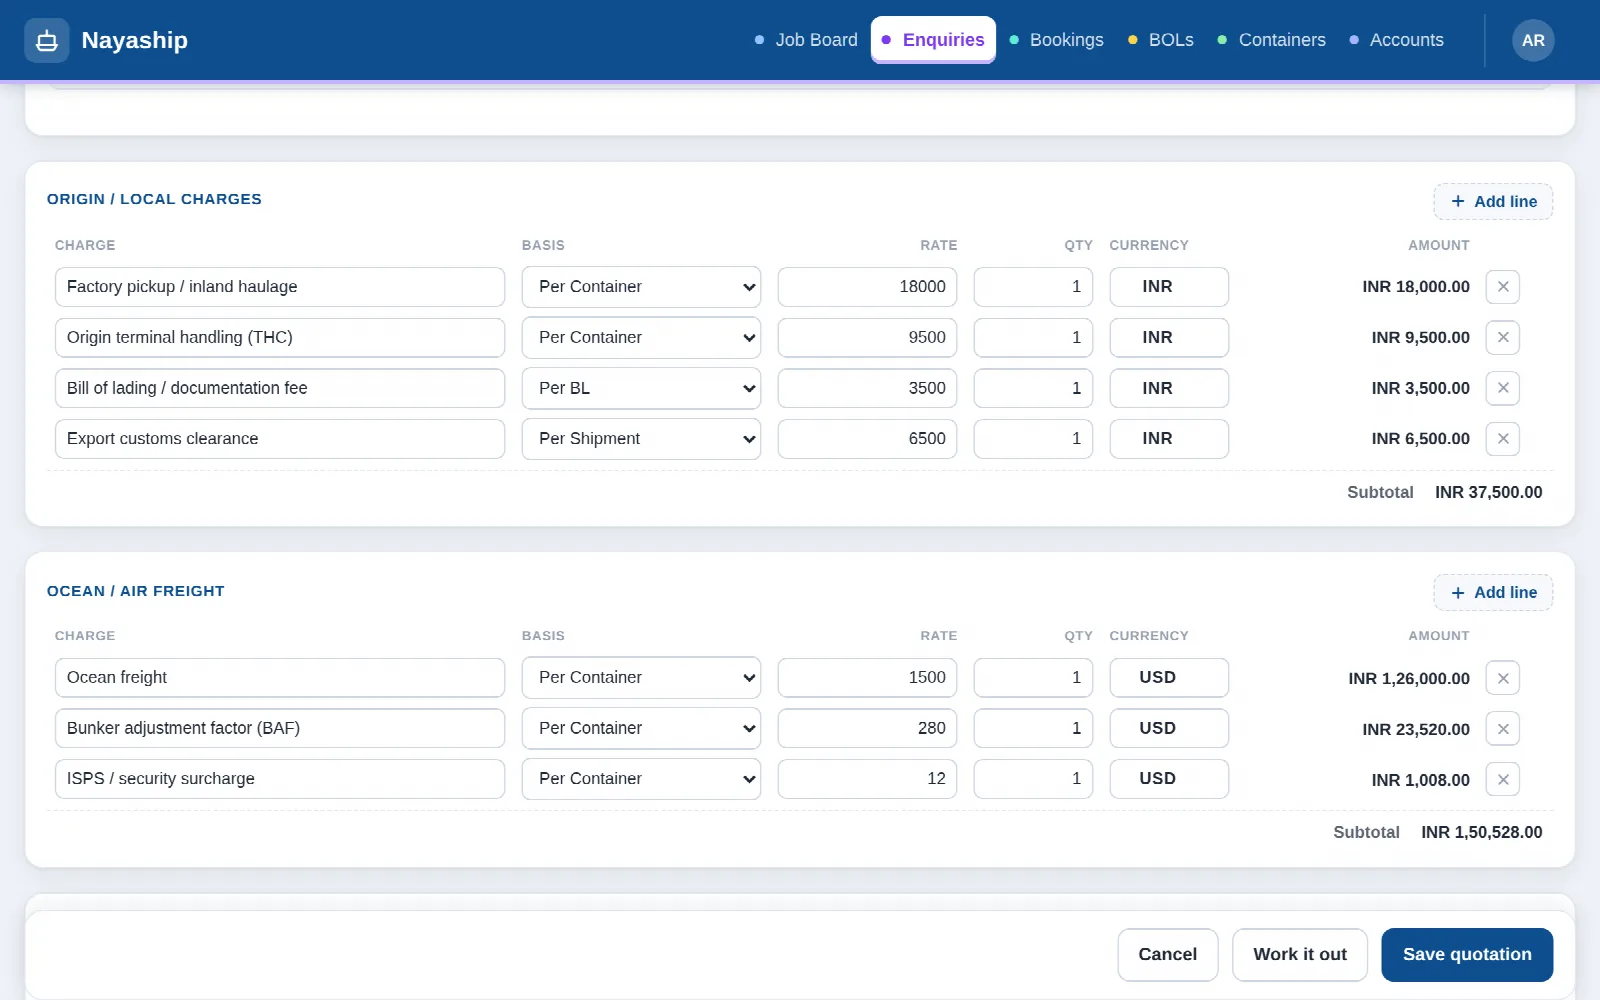This screenshot has height=1000, width=1600.
Task: Open the AR user avatar
Action: [x=1533, y=40]
